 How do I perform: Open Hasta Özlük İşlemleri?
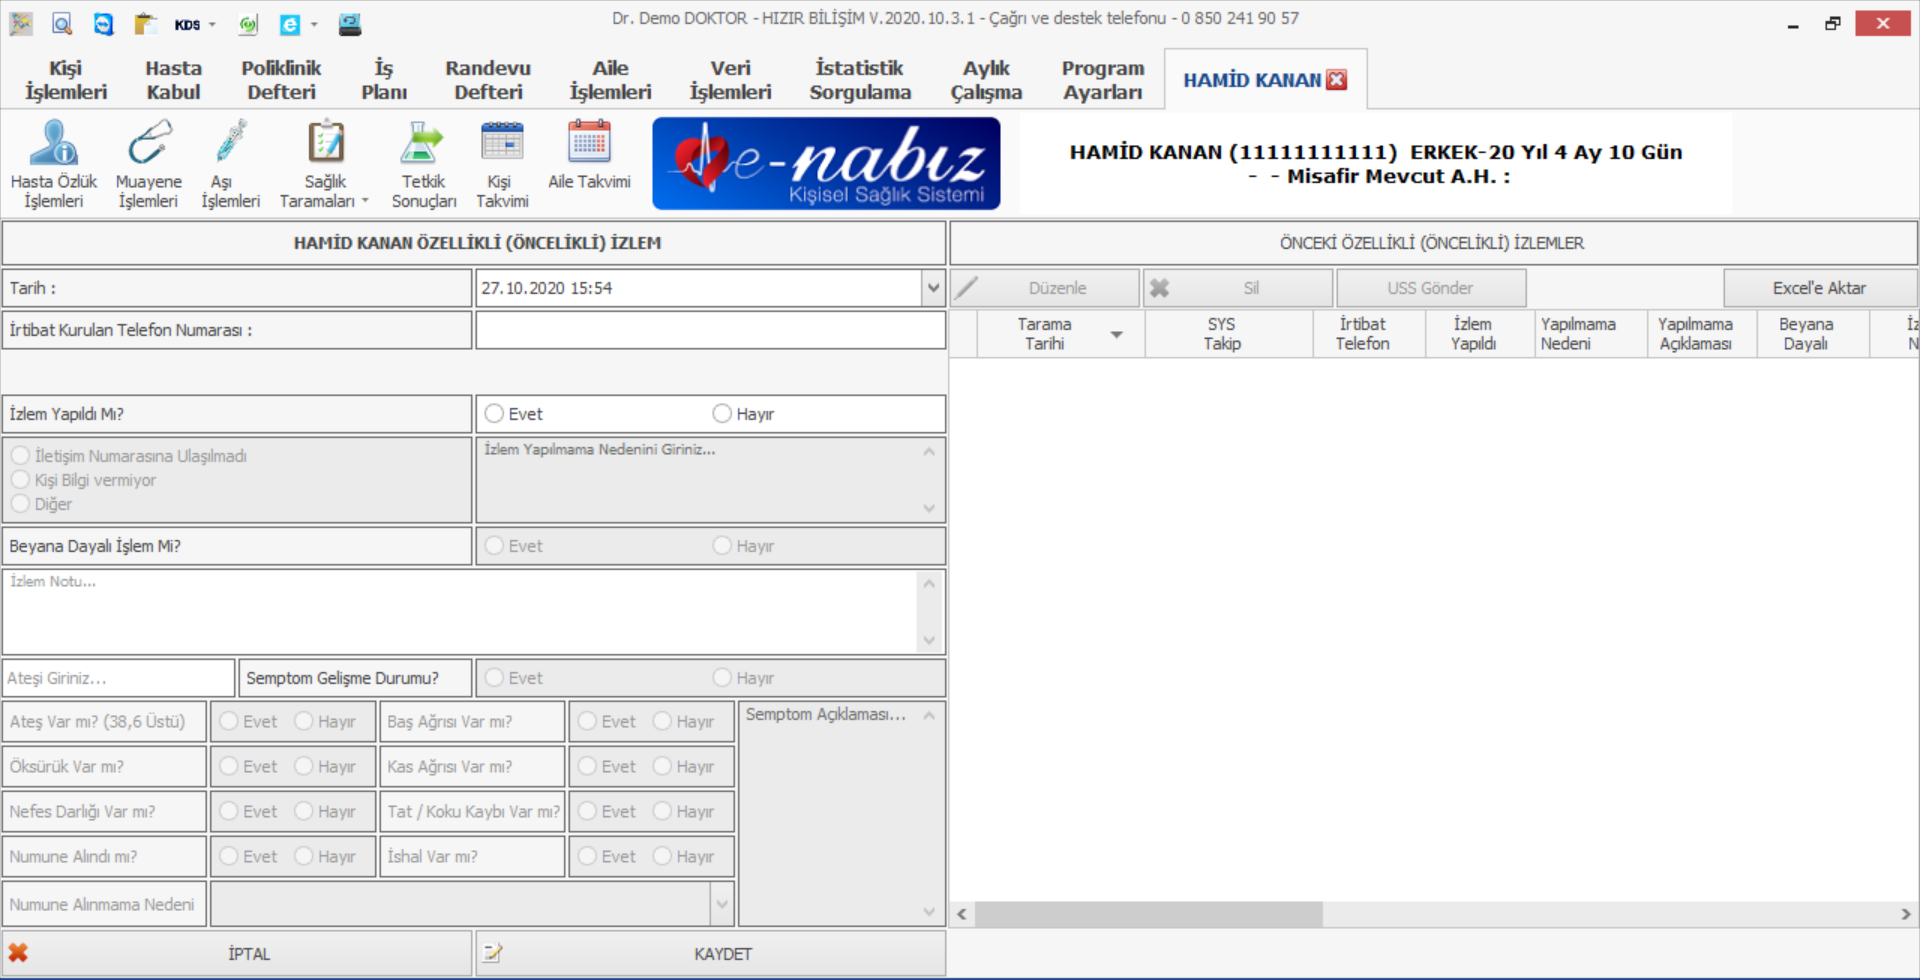[x=54, y=164]
